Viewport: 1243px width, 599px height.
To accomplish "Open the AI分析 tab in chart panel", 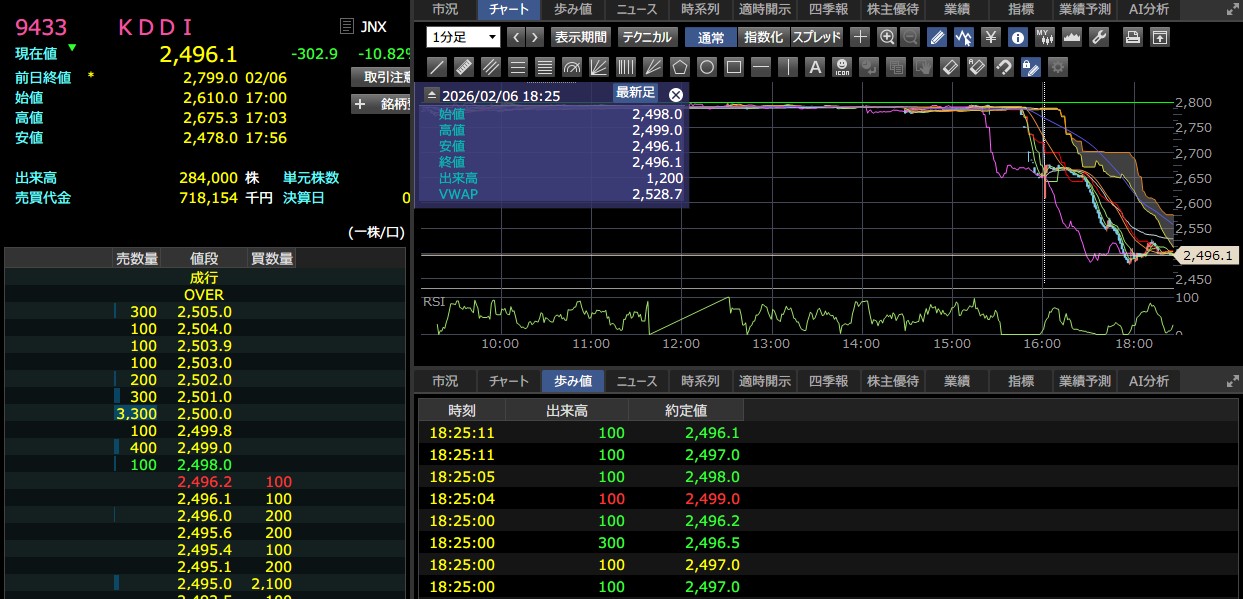I will [1148, 9].
